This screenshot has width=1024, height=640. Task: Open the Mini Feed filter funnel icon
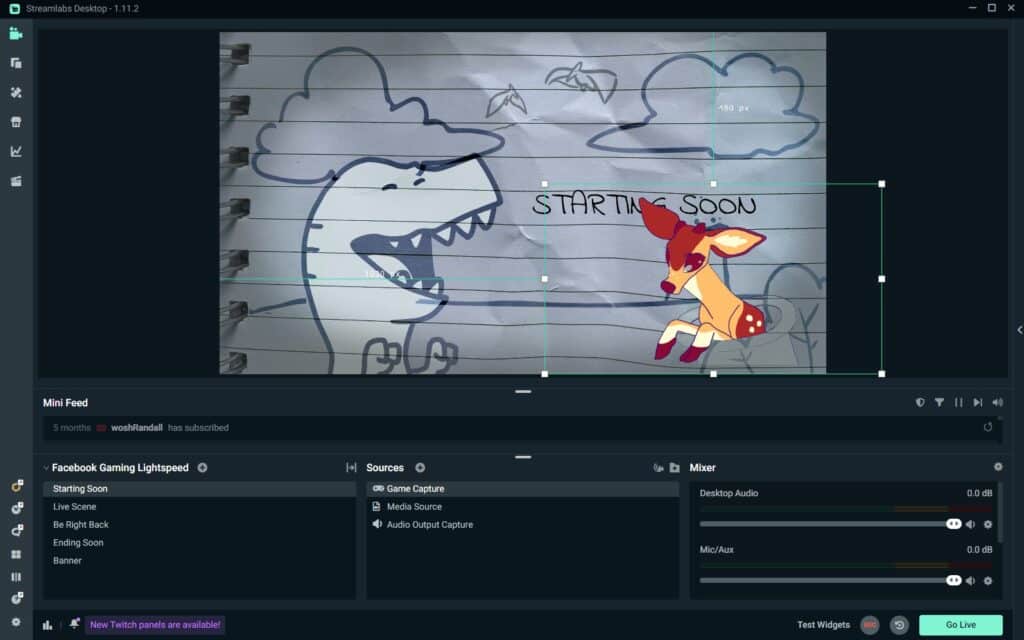(x=939, y=402)
